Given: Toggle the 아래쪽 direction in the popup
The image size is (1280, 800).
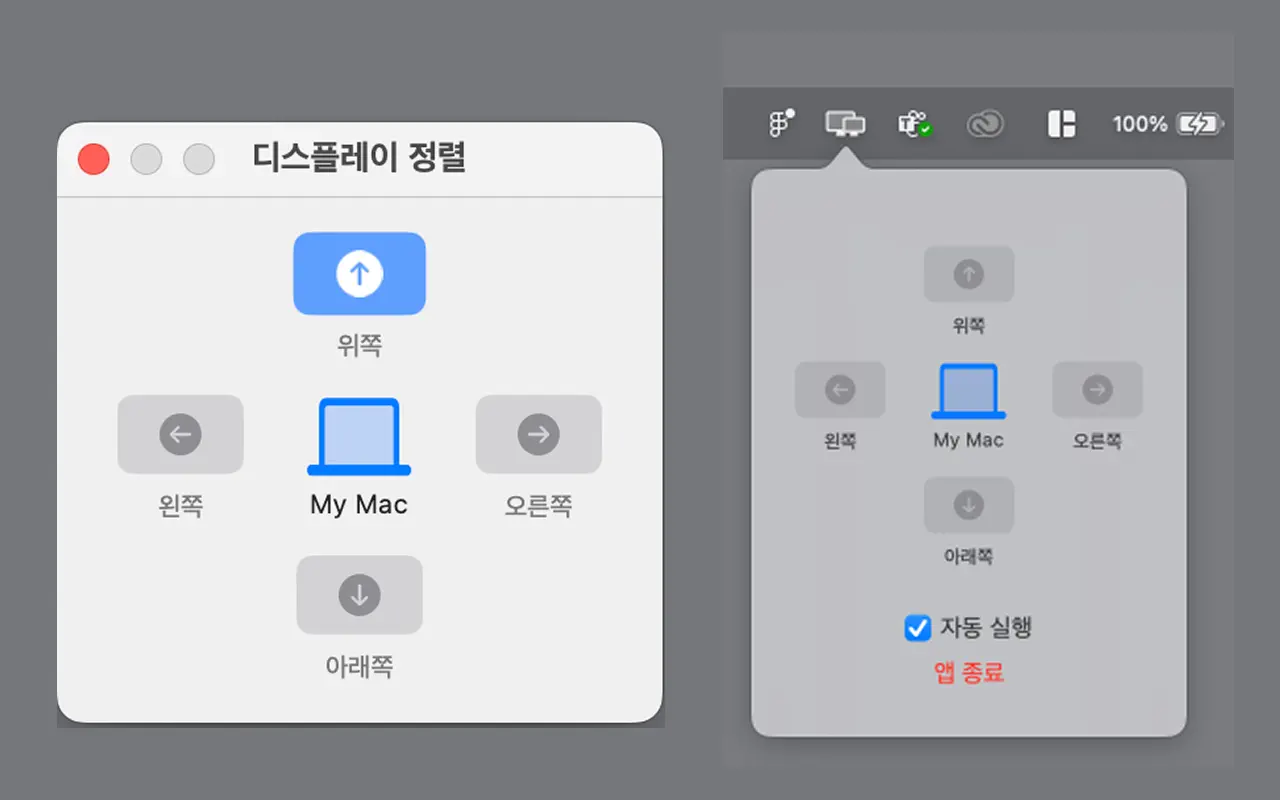Looking at the screenshot, I should coord(967,505).
